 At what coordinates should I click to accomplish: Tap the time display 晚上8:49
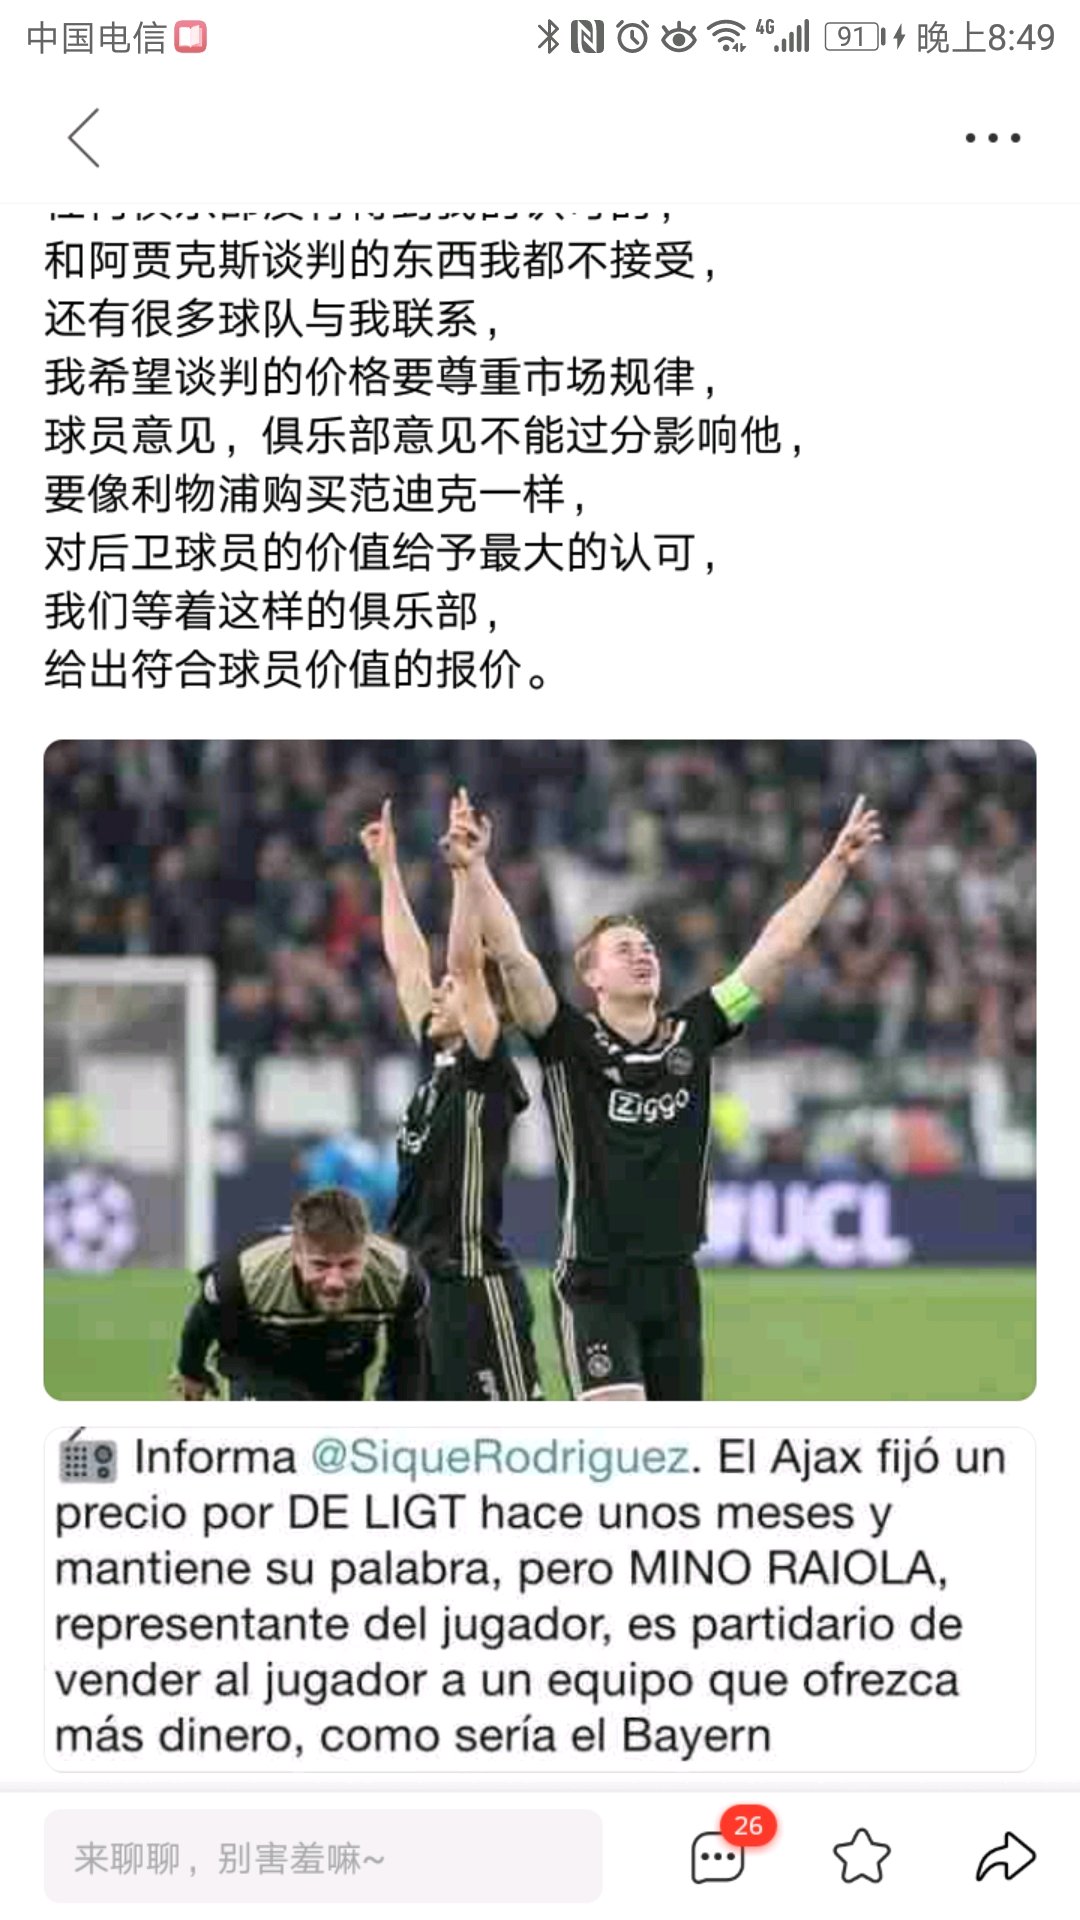985,38
